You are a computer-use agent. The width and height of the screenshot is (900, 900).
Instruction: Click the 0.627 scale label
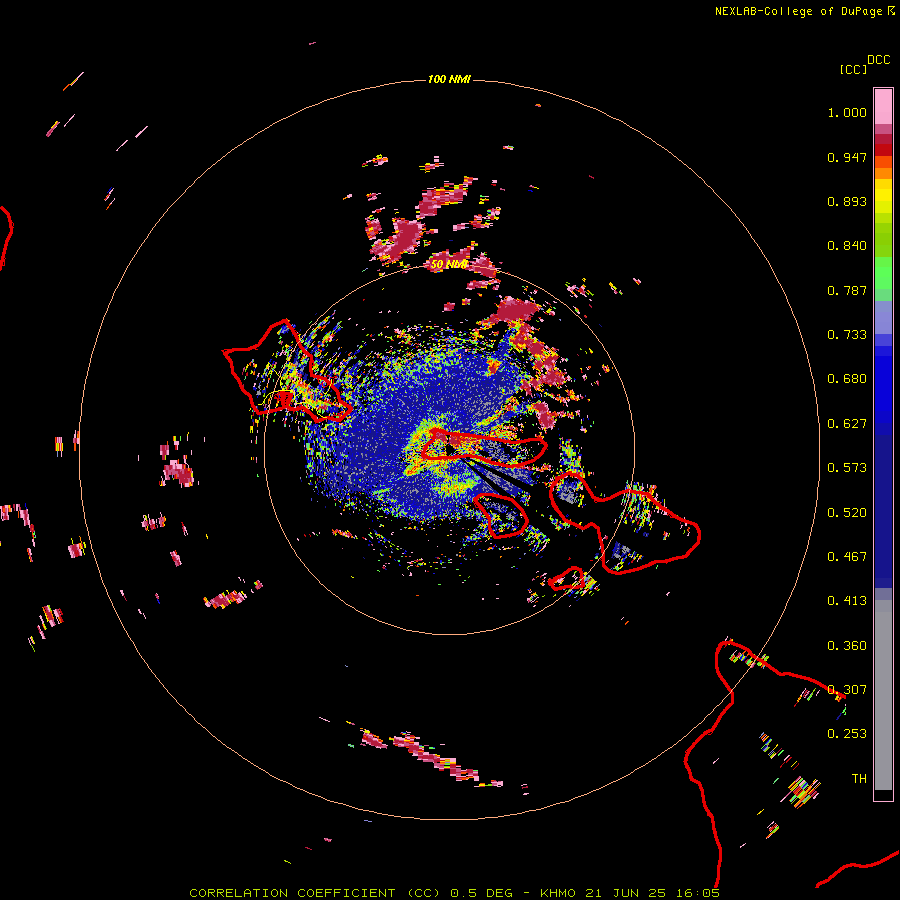coord(847,424)
